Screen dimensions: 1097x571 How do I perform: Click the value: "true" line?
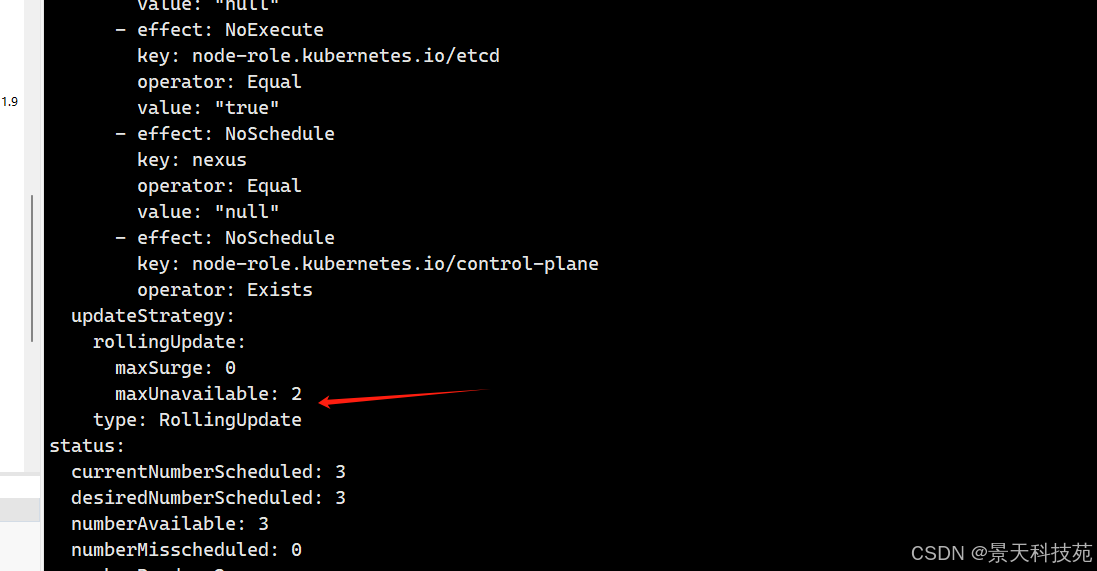coord(208,108)
